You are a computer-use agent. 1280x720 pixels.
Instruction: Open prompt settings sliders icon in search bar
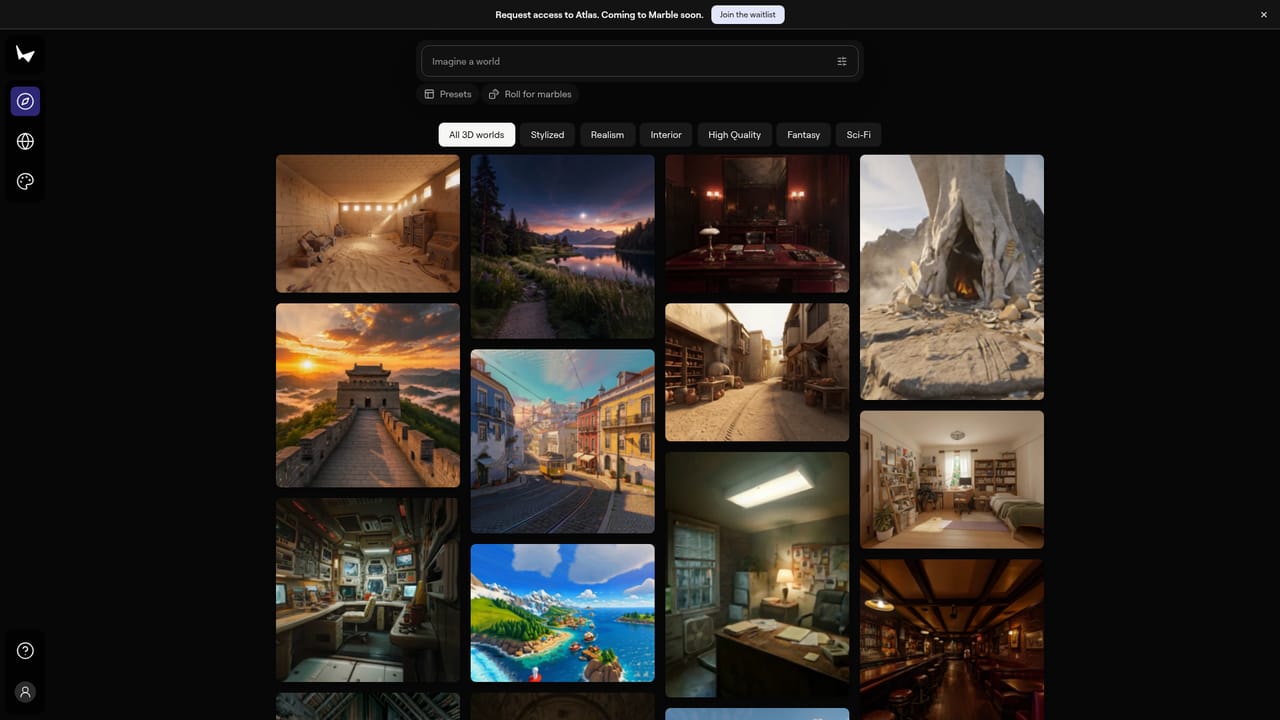842,61
